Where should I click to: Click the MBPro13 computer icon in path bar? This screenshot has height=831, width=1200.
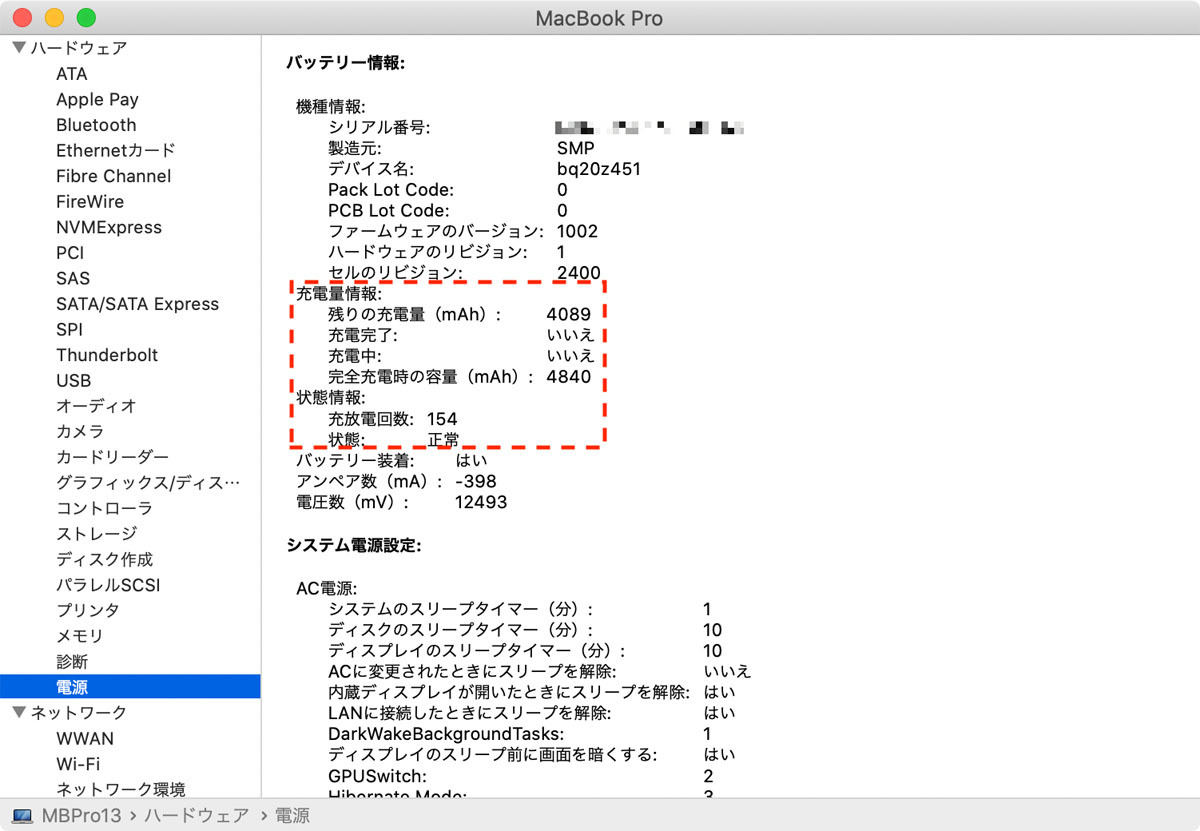pos(22,816)
